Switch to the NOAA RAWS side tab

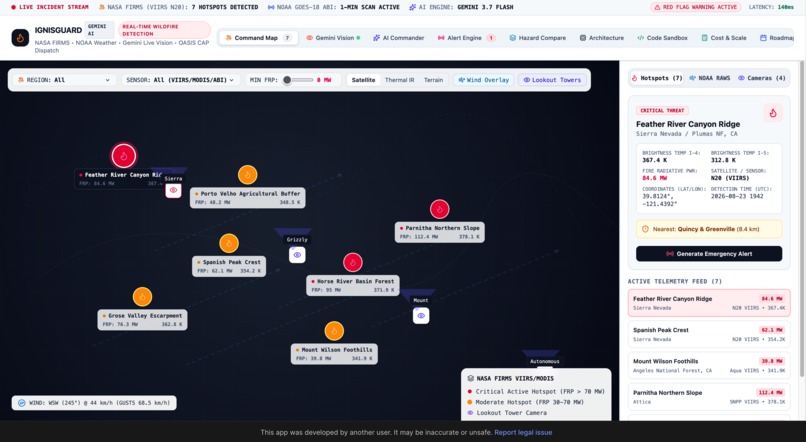click(x=709, y=78)
